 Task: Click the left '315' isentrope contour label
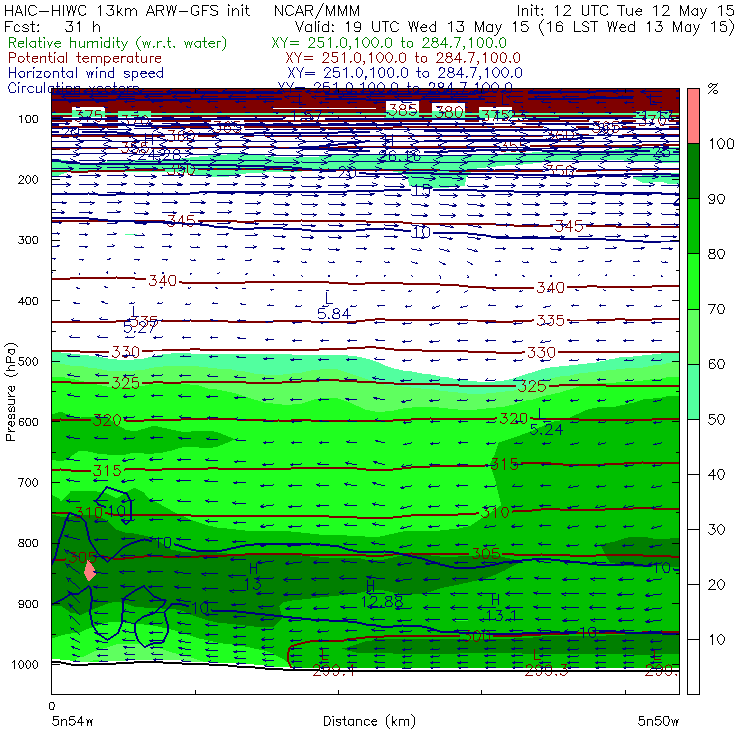(x=107, y=471)
